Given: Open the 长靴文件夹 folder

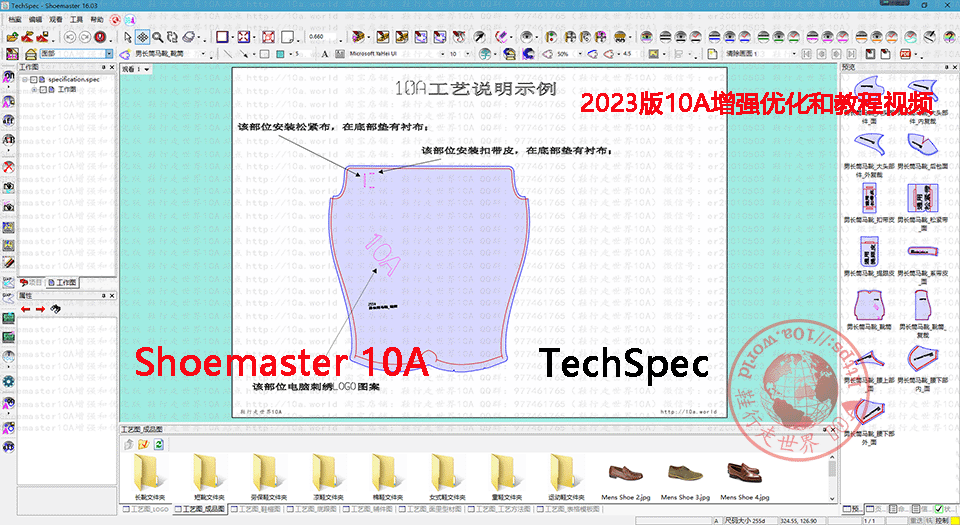Looking at the screenshot, I should pyautogui.click(x=149, y=477).
